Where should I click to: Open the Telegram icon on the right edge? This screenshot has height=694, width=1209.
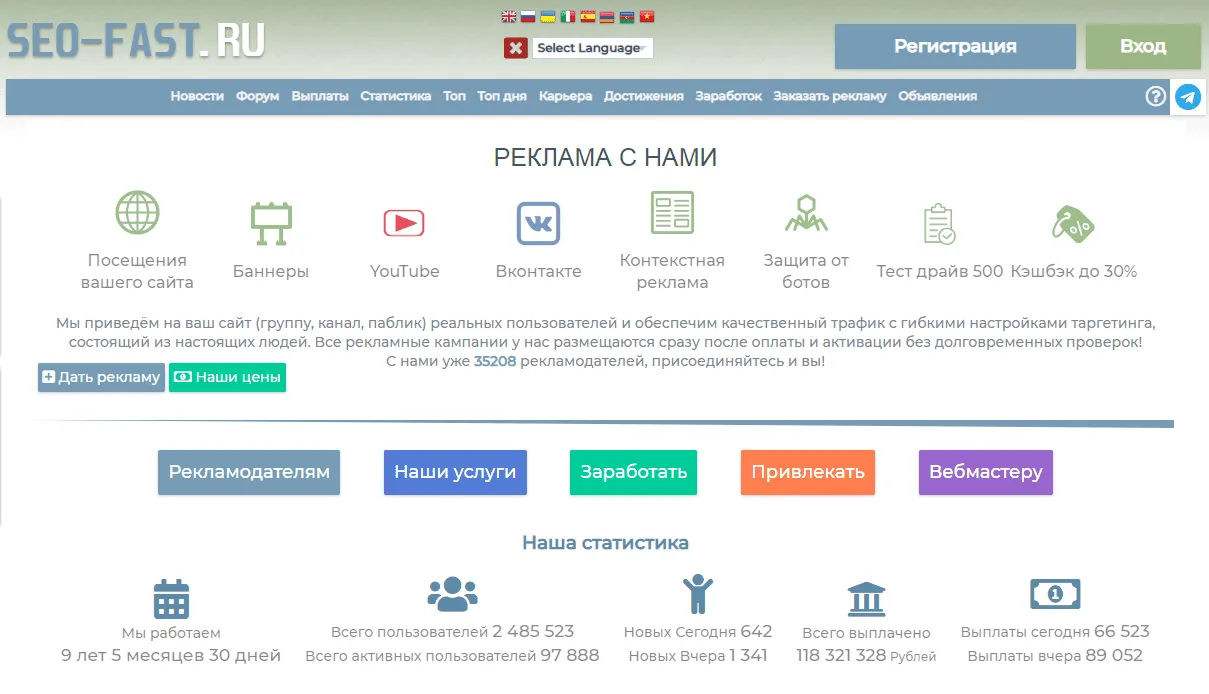pos(1188,97)
